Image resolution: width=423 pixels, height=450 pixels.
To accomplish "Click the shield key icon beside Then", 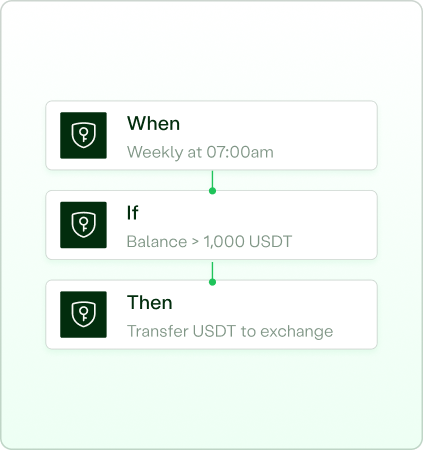I will pos(83,314).
